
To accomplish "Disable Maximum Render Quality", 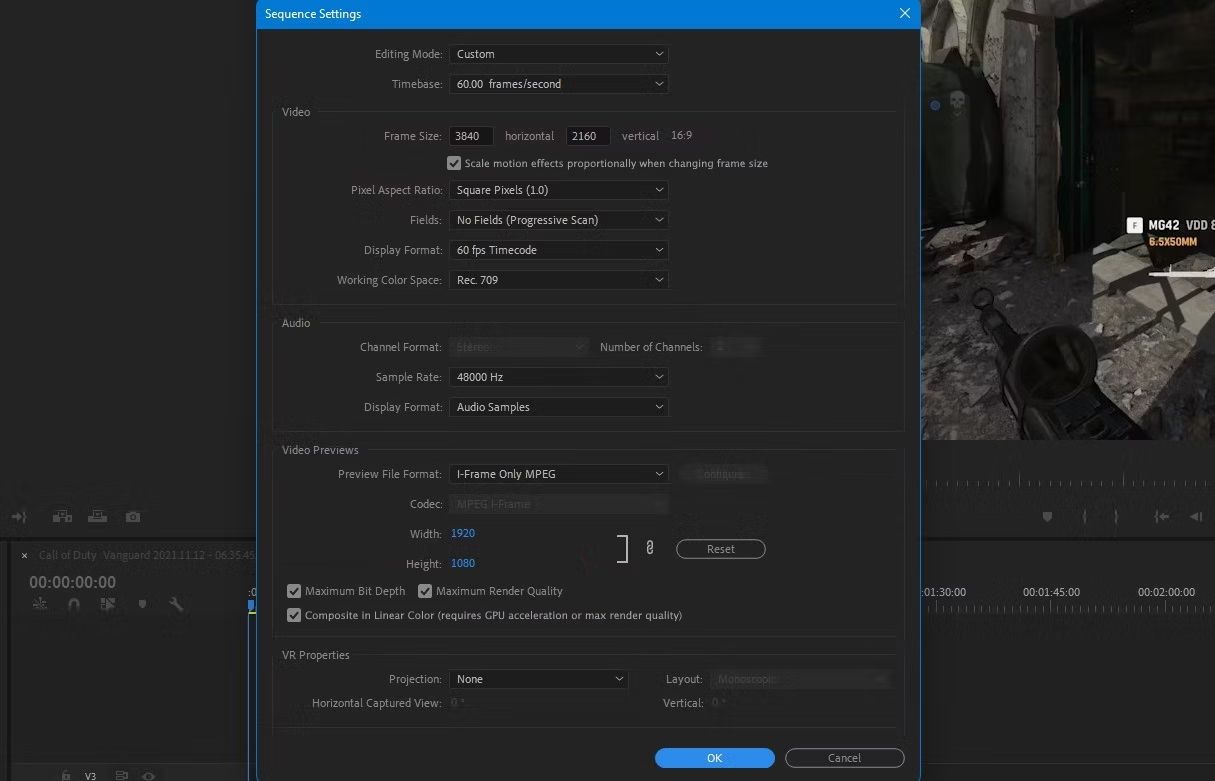I will point(425,591).
